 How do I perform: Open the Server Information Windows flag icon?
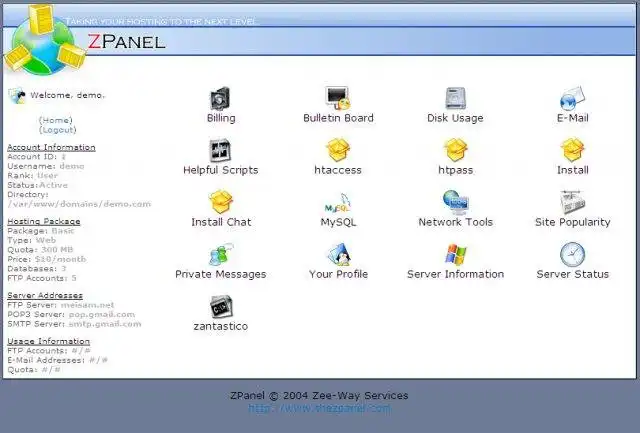456,254
